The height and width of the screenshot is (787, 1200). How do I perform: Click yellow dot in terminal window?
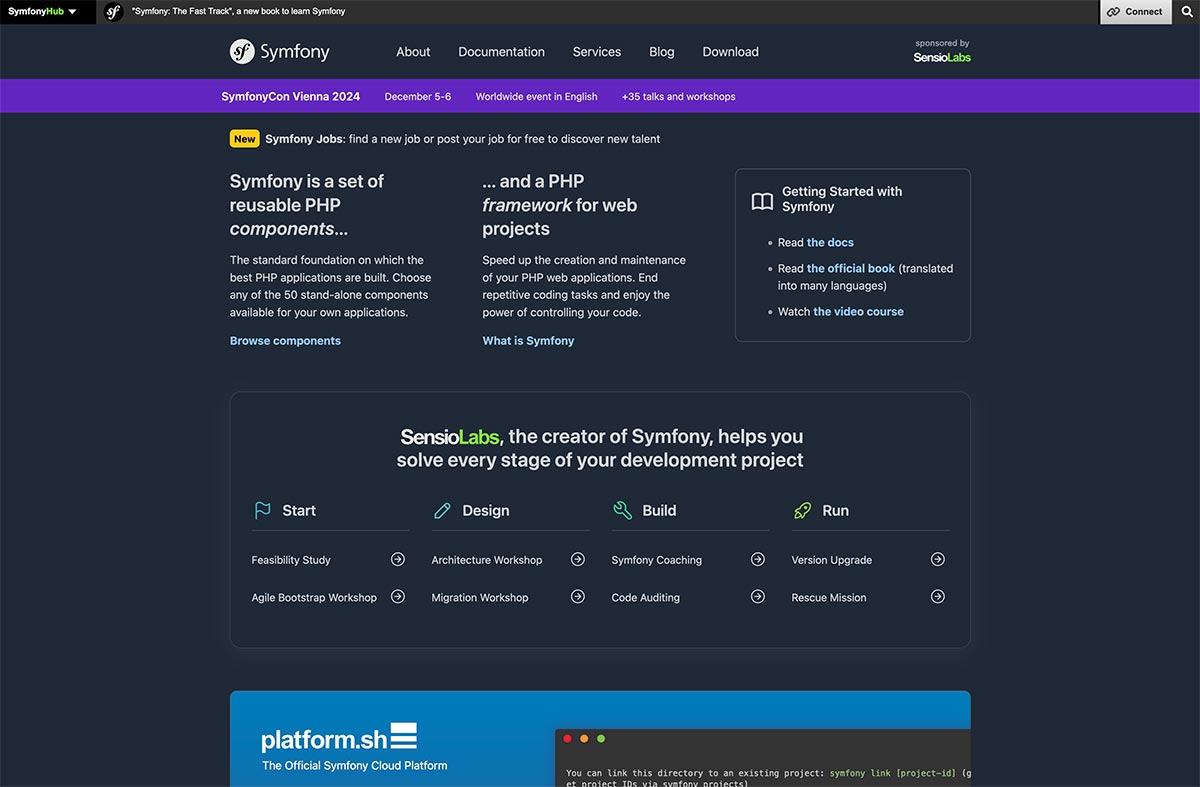tap(584, 739)
